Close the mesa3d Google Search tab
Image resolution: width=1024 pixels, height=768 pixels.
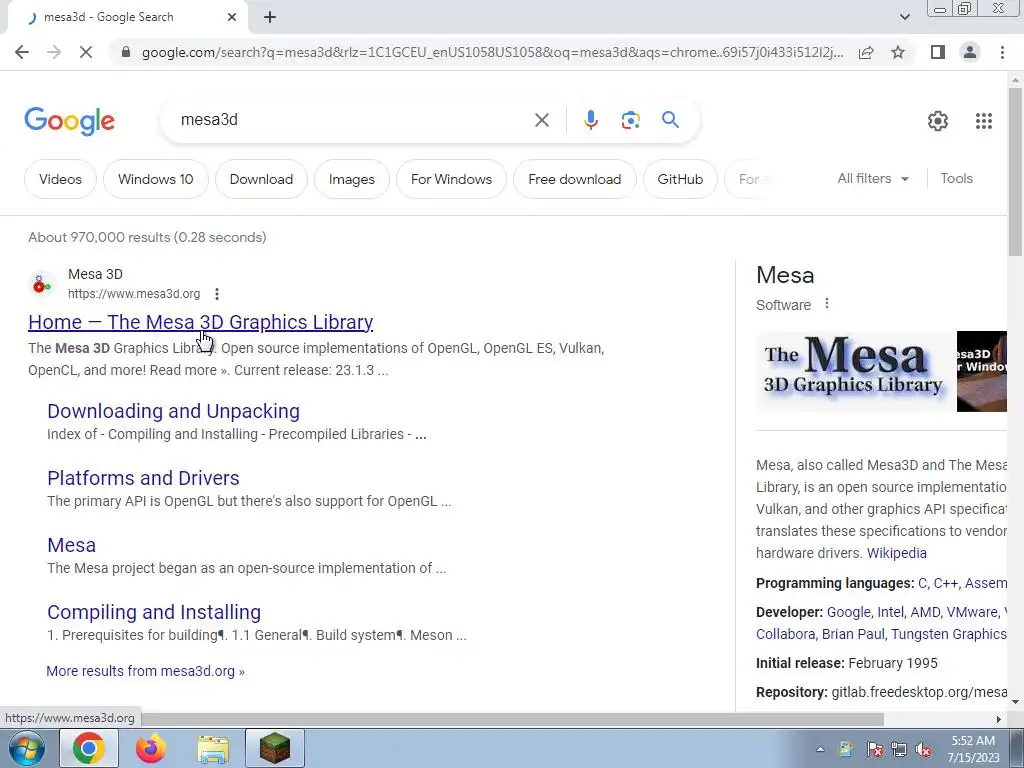coord(232,18)
